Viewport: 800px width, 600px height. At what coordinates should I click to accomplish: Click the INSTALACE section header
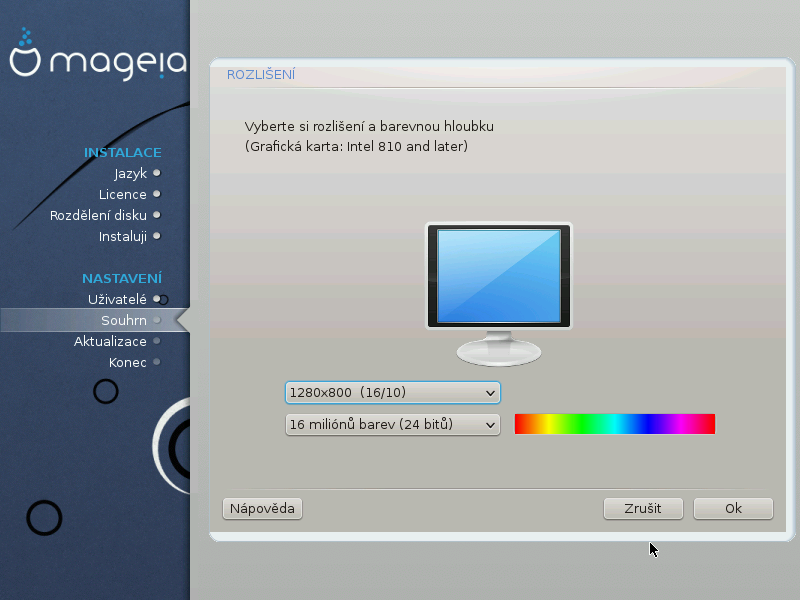[122, 152]
